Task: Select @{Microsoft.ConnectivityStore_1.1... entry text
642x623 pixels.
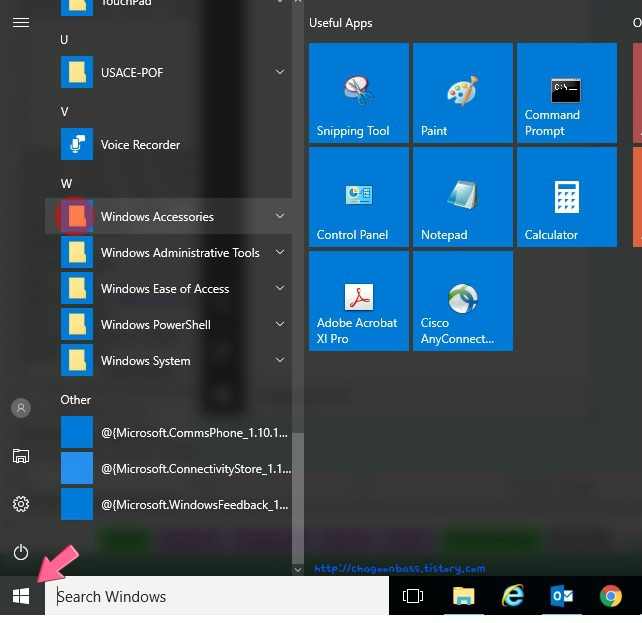Action: (x=196, y=469)
